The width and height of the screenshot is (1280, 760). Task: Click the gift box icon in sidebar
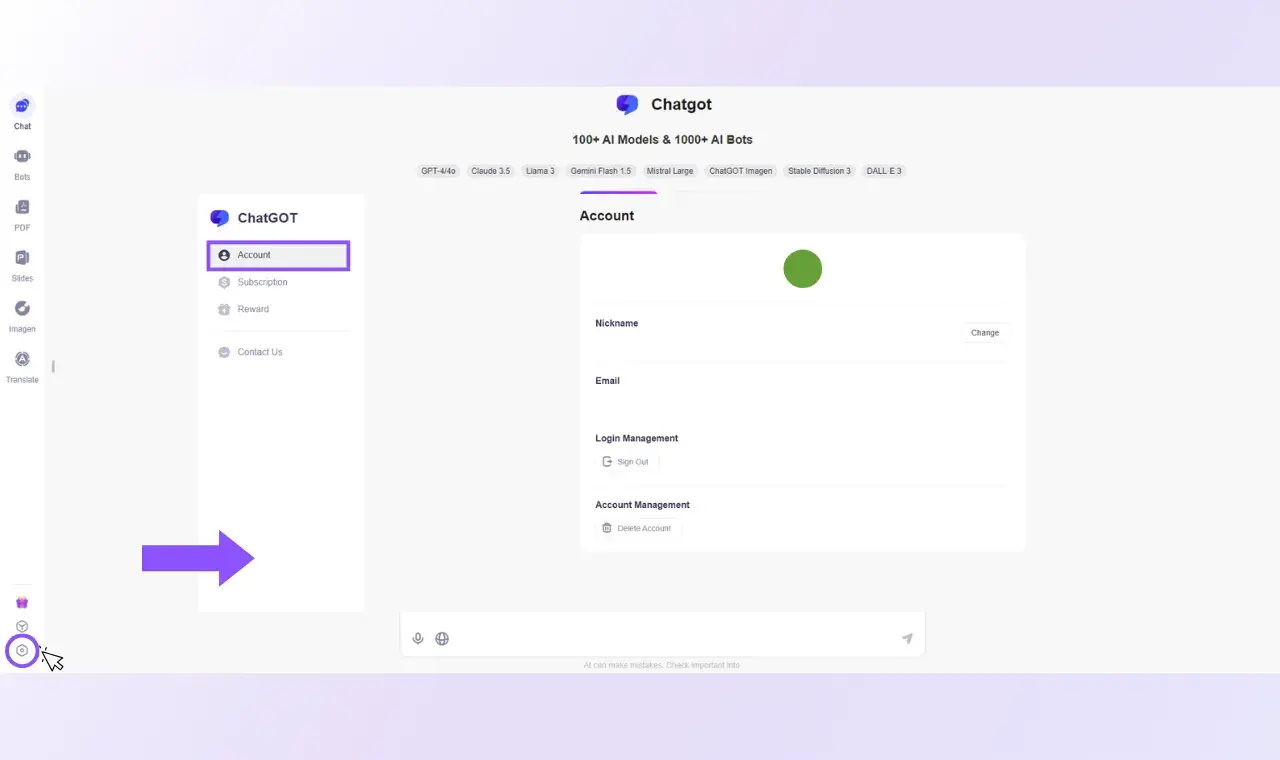pos(22,602)
